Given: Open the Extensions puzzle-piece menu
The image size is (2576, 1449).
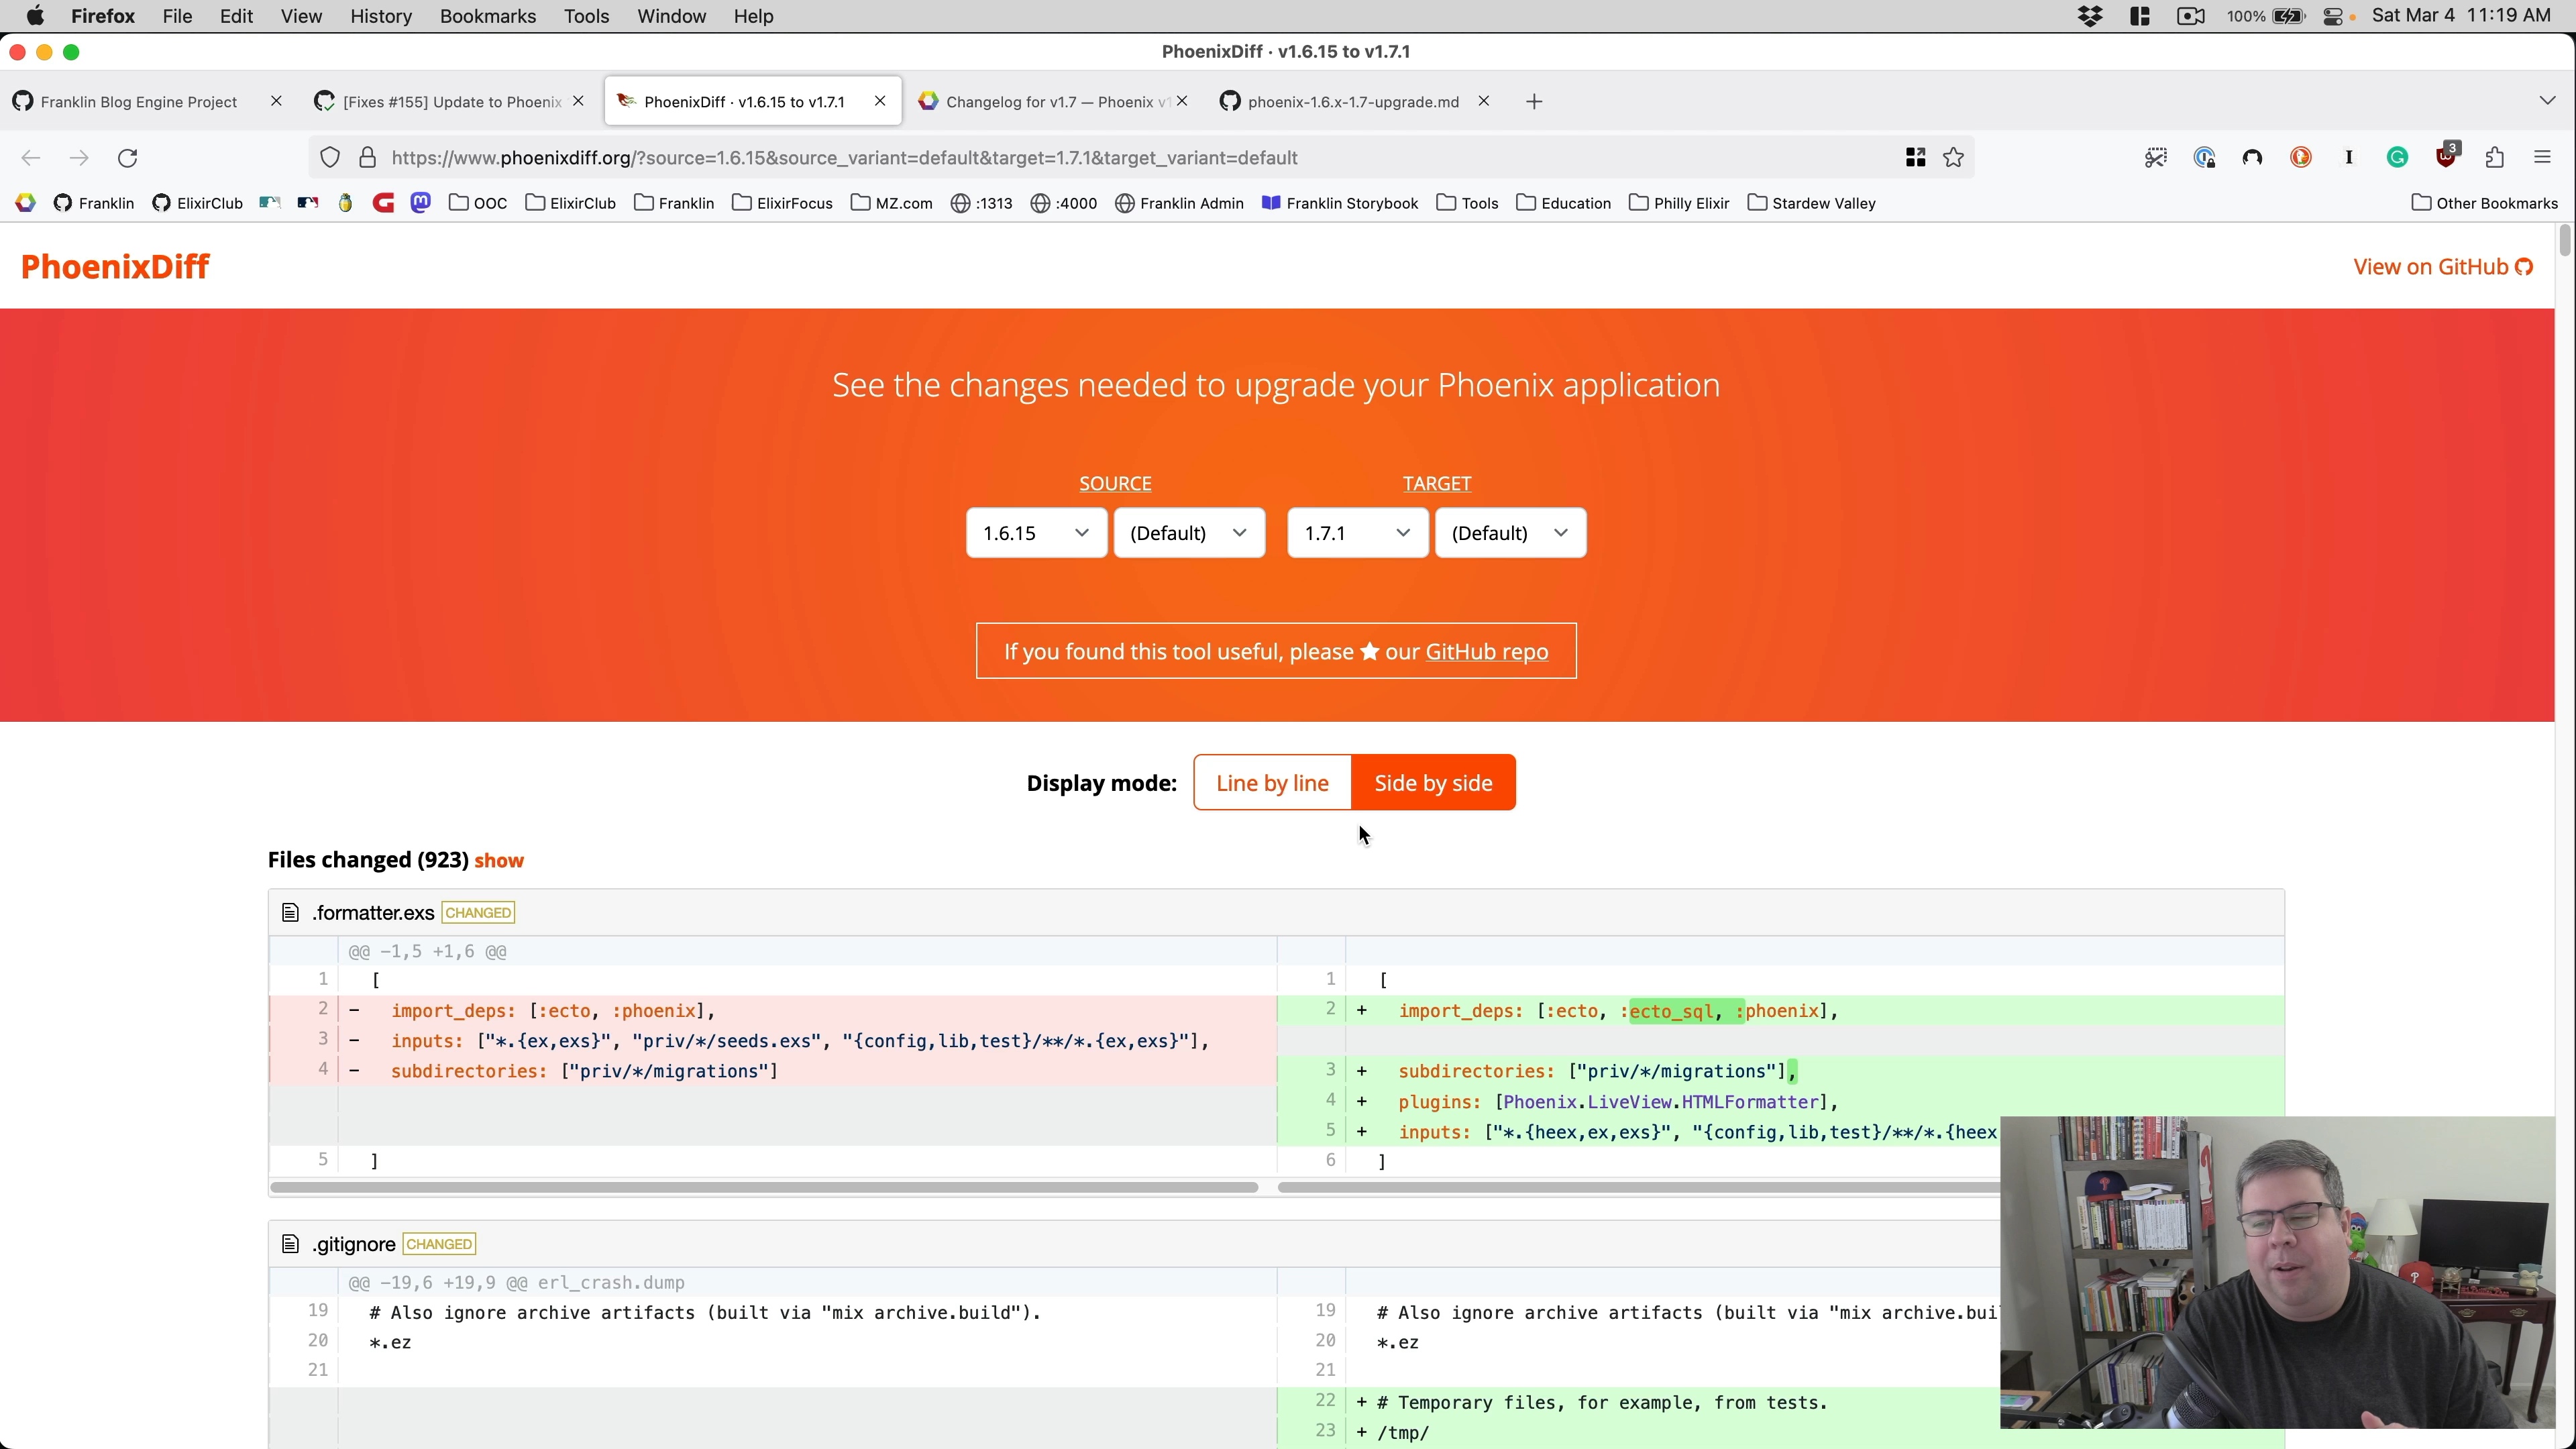Looking at the screenshot, I should pos(2494,158).
